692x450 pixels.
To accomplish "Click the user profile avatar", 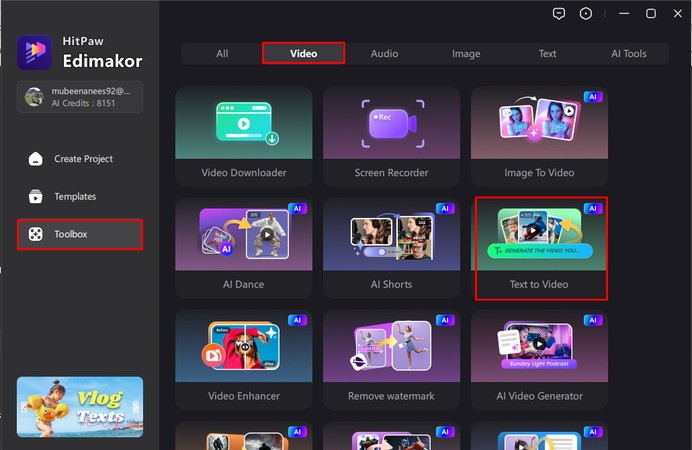I will [x=35, y=97].
